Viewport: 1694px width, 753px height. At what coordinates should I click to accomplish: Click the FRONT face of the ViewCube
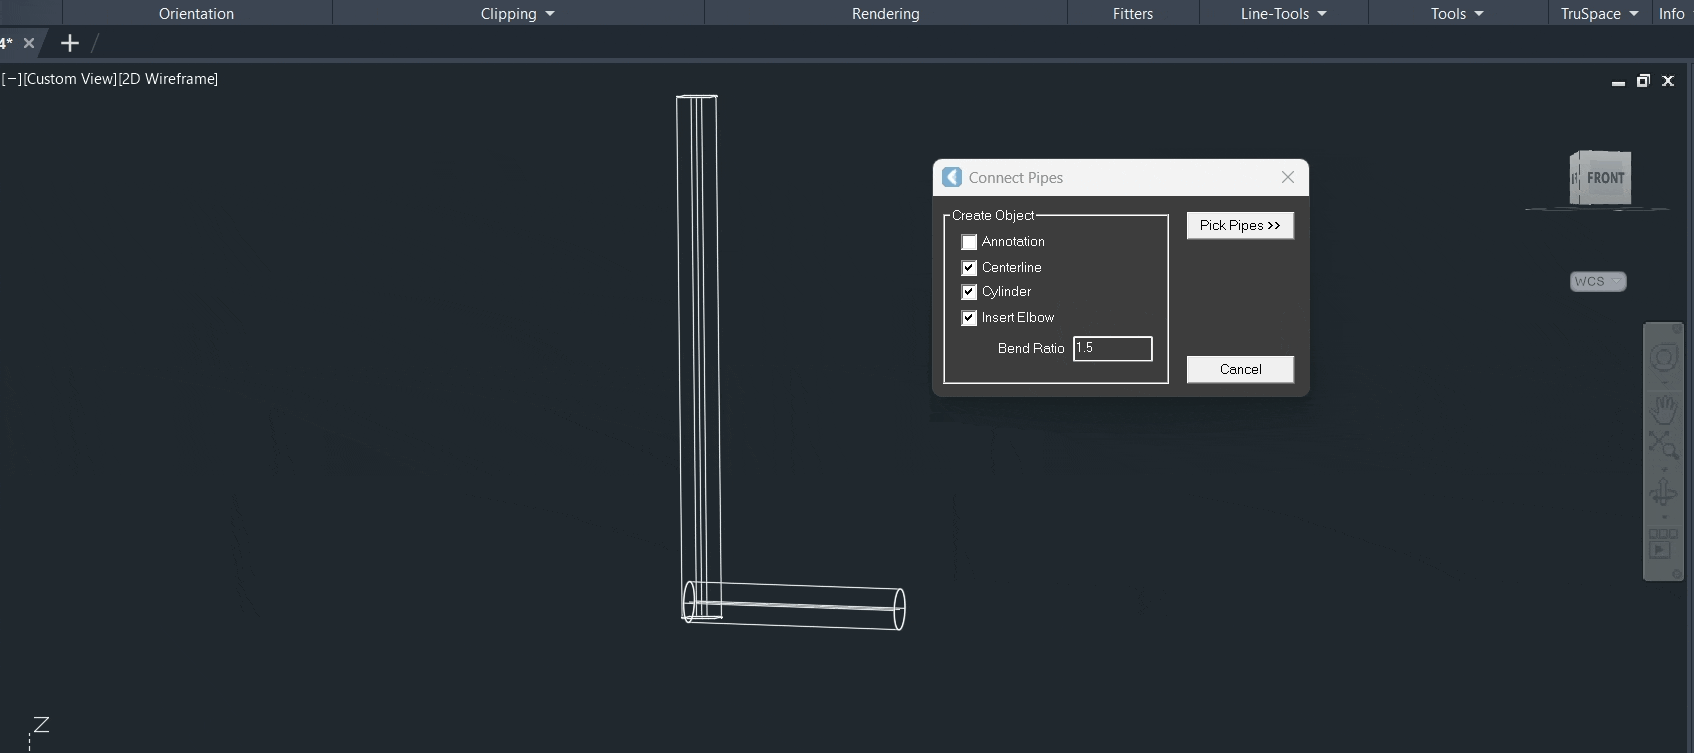point(1604,178)
